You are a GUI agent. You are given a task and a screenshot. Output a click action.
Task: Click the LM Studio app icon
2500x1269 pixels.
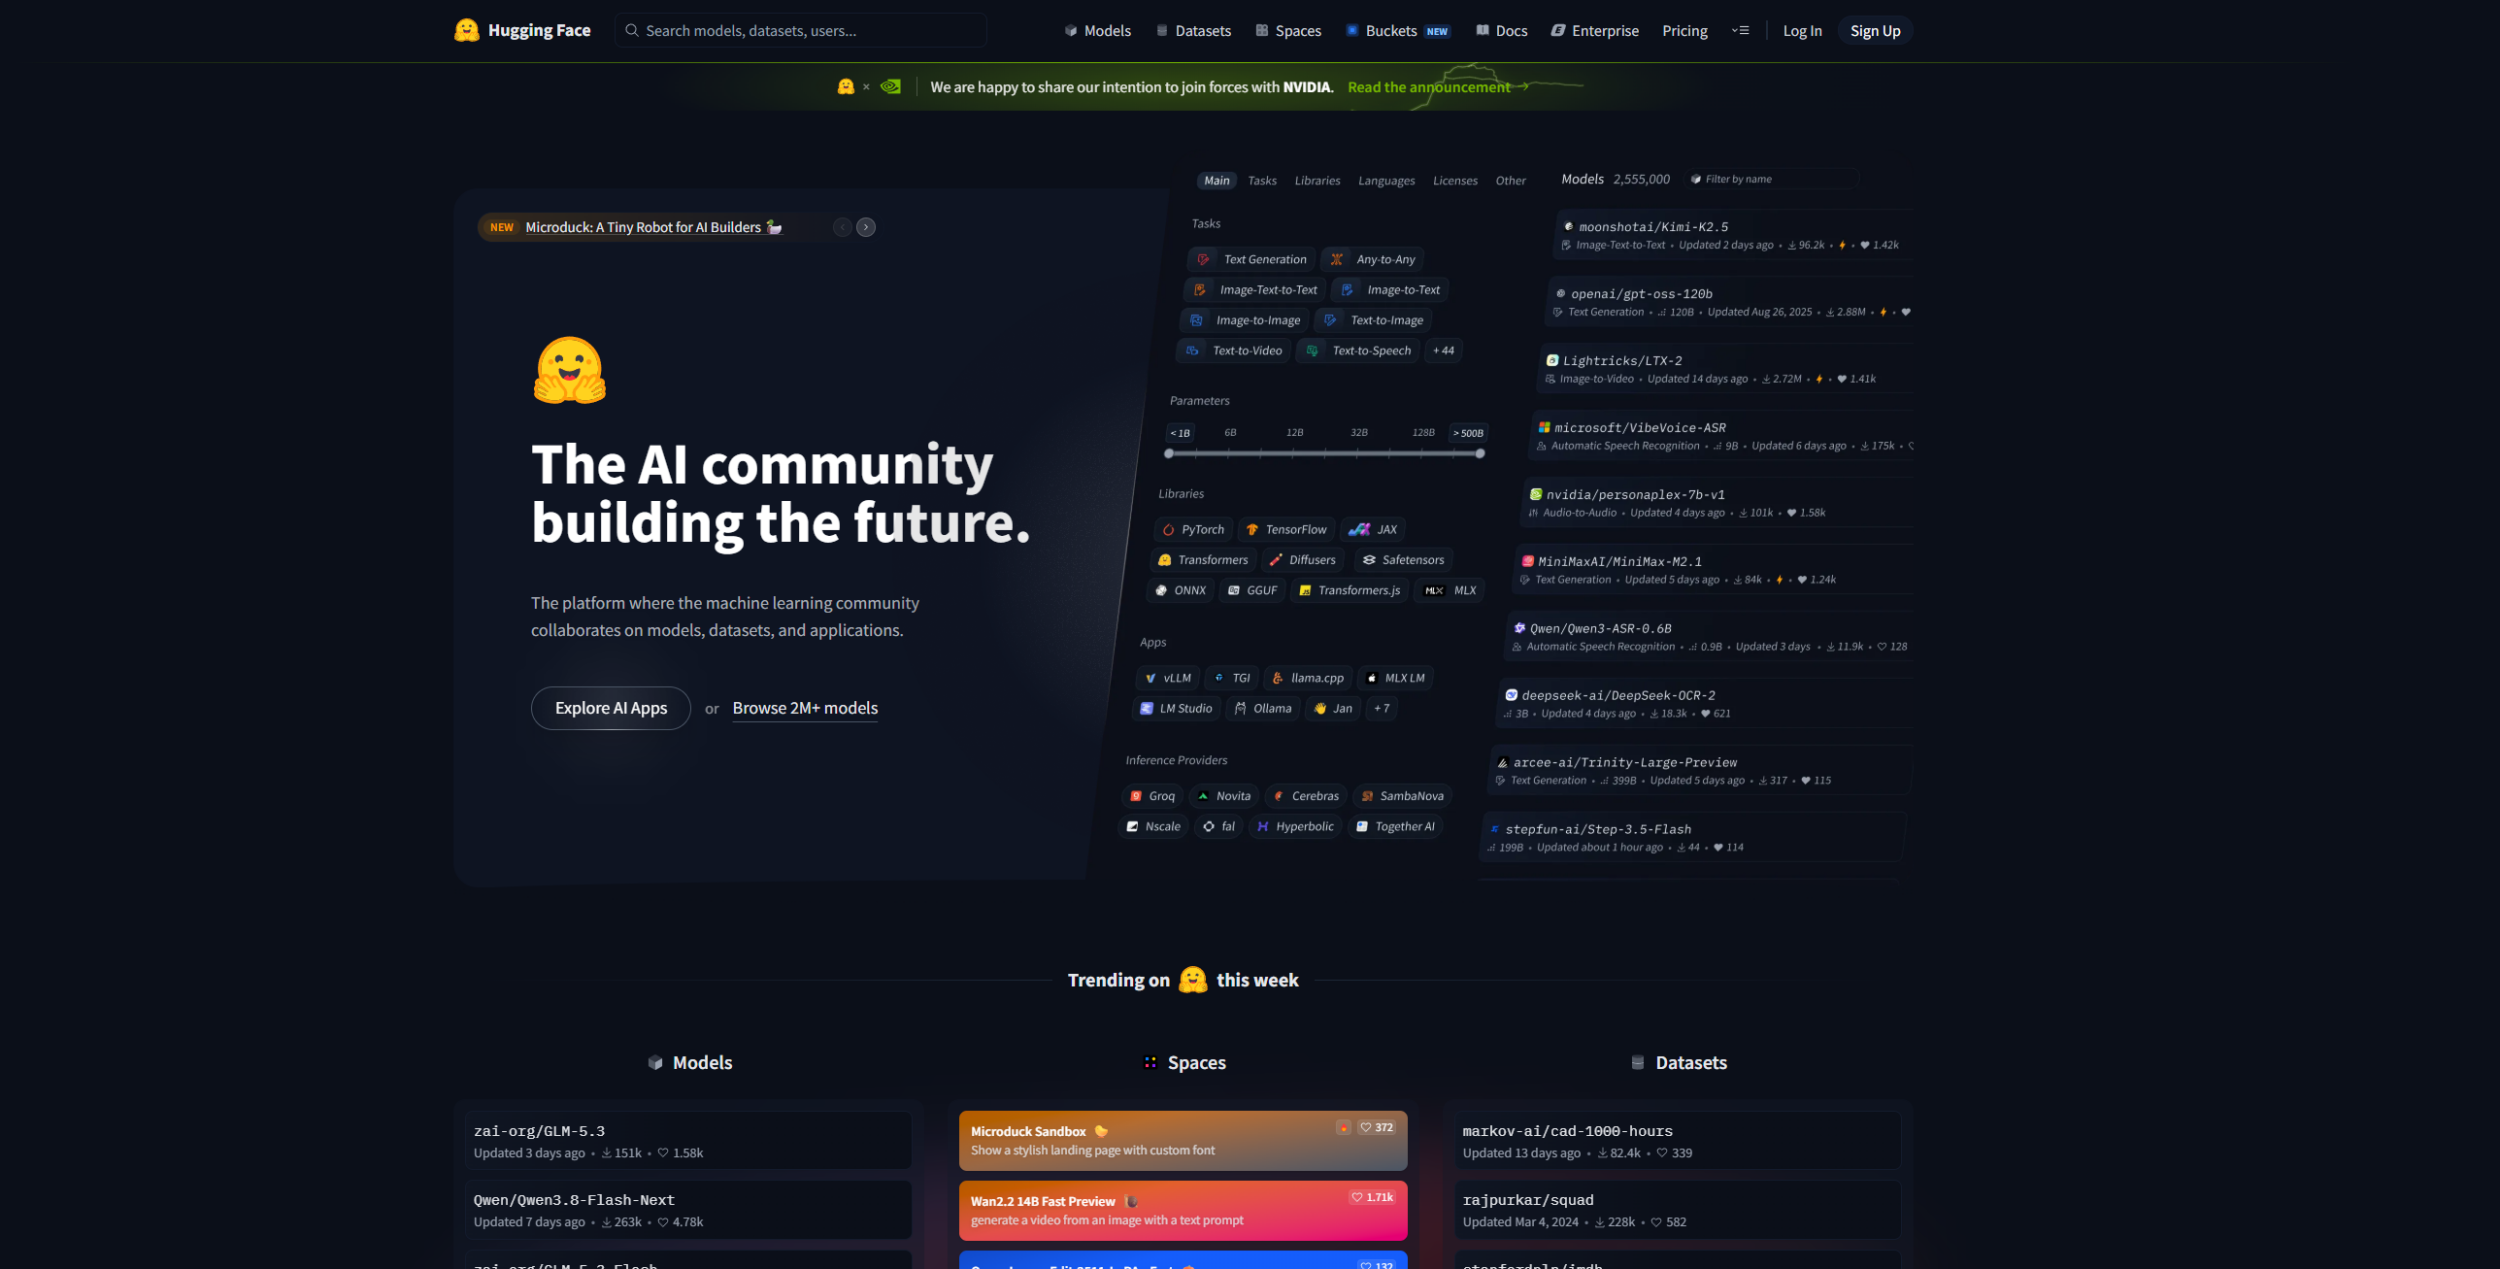coord(1147,709)
